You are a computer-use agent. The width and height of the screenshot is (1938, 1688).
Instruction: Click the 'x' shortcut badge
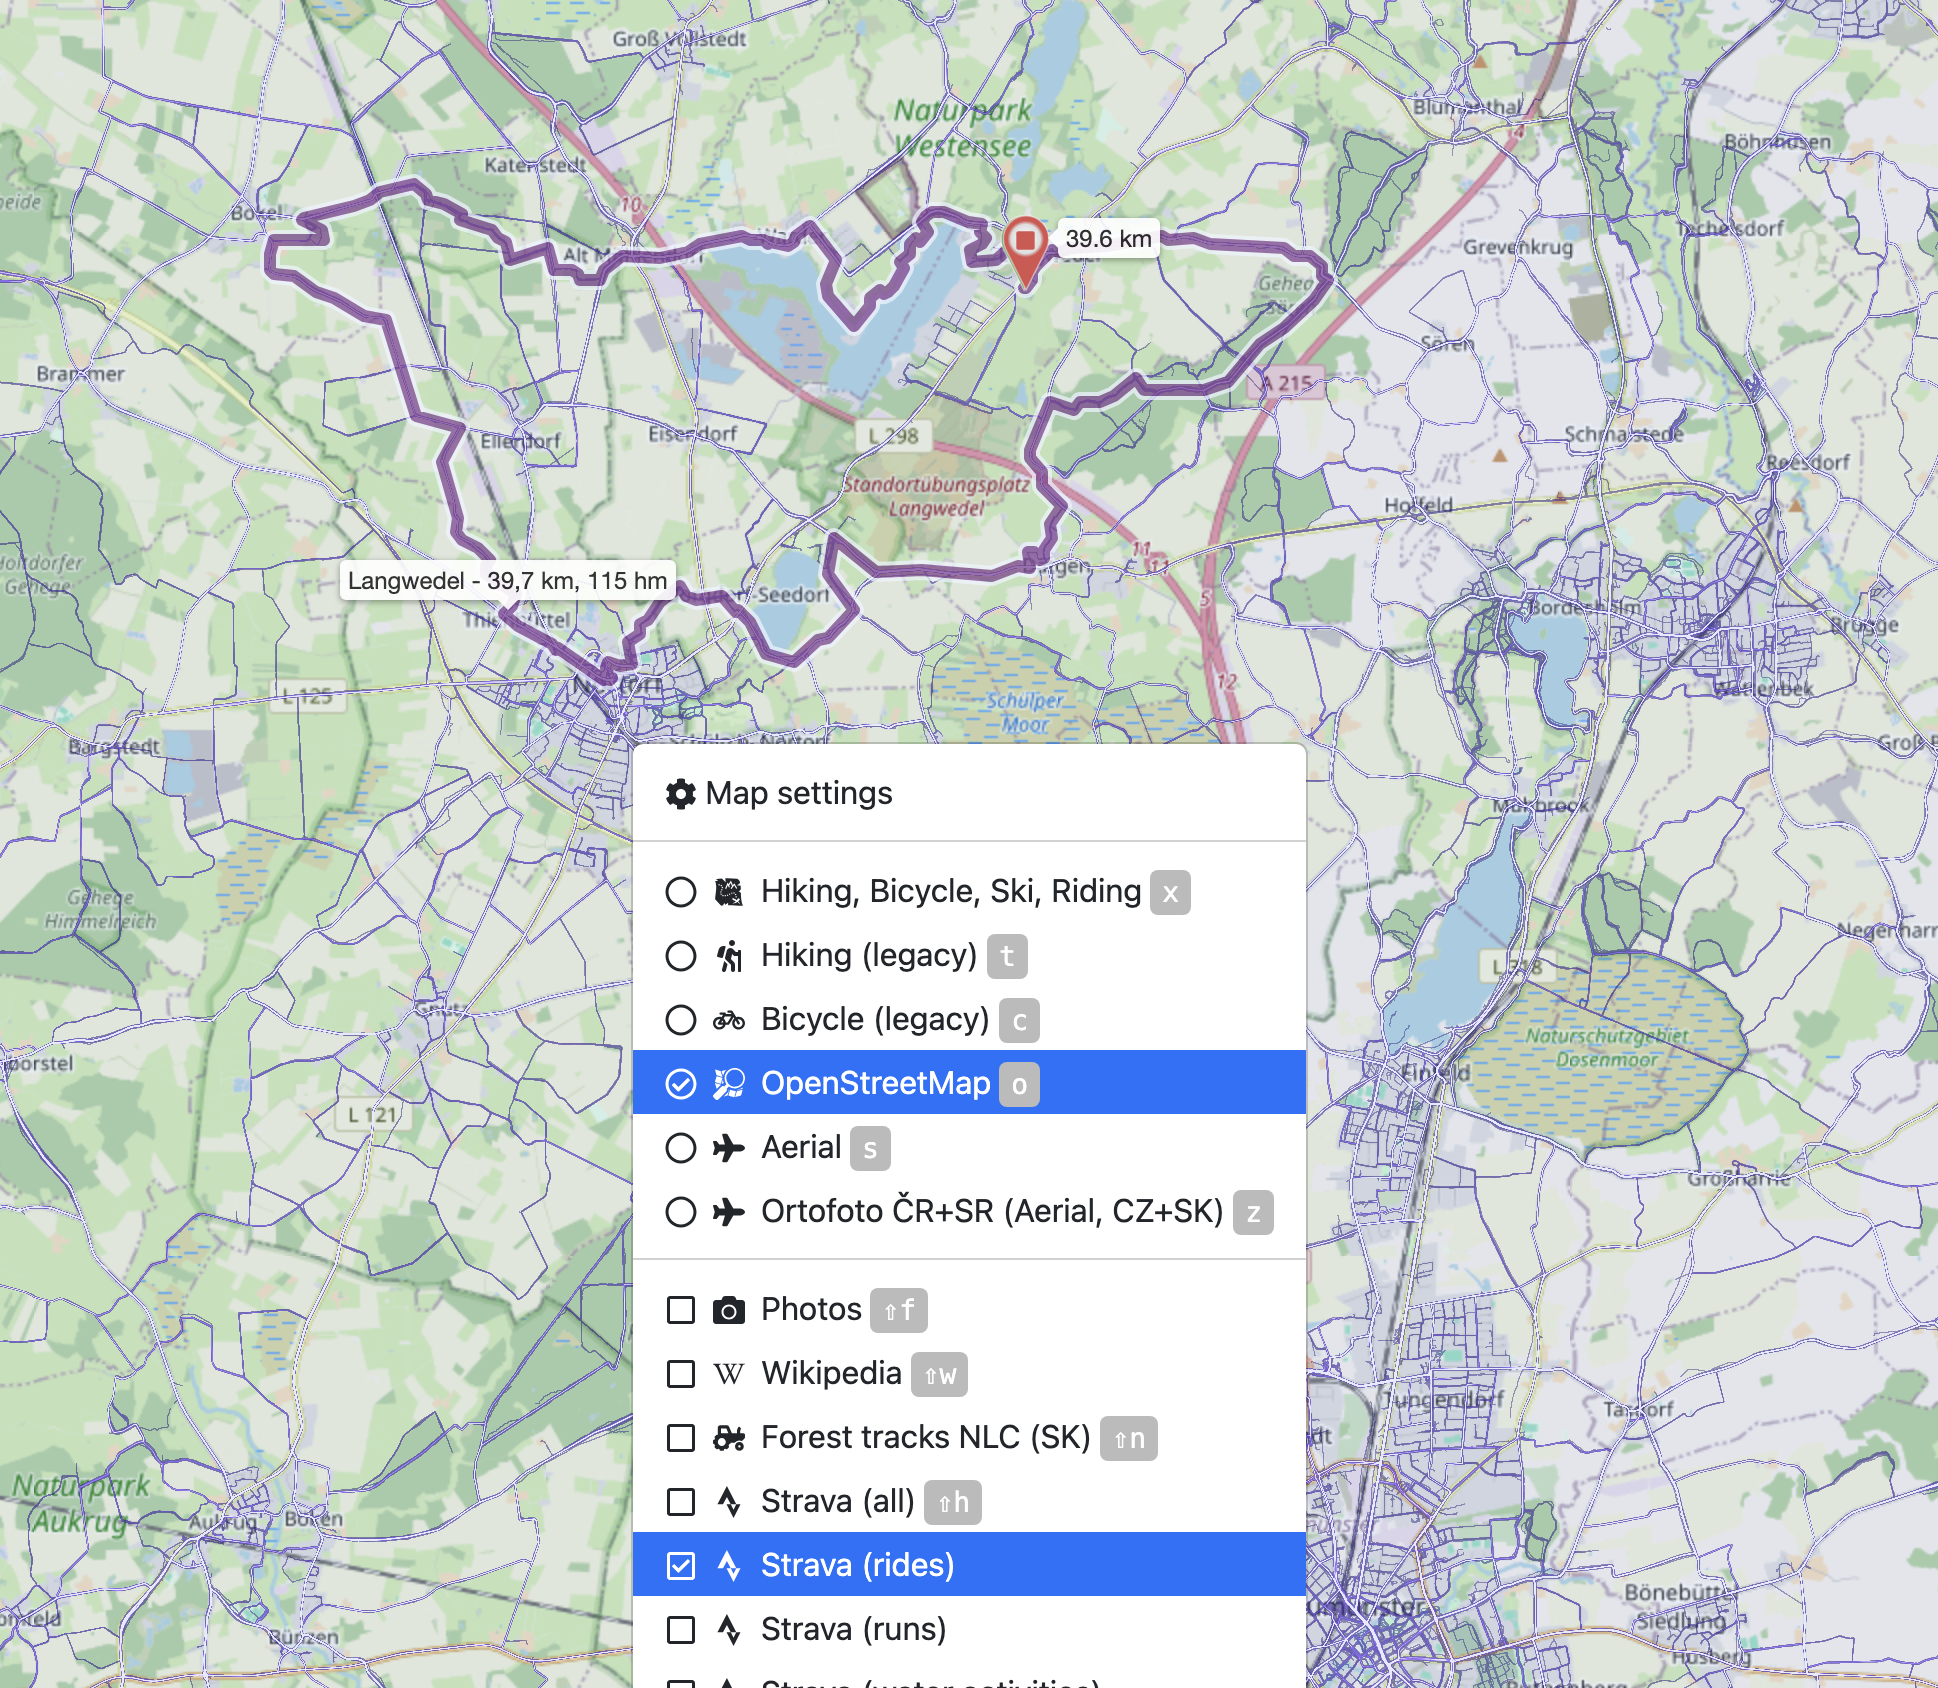pos(1170,892)
